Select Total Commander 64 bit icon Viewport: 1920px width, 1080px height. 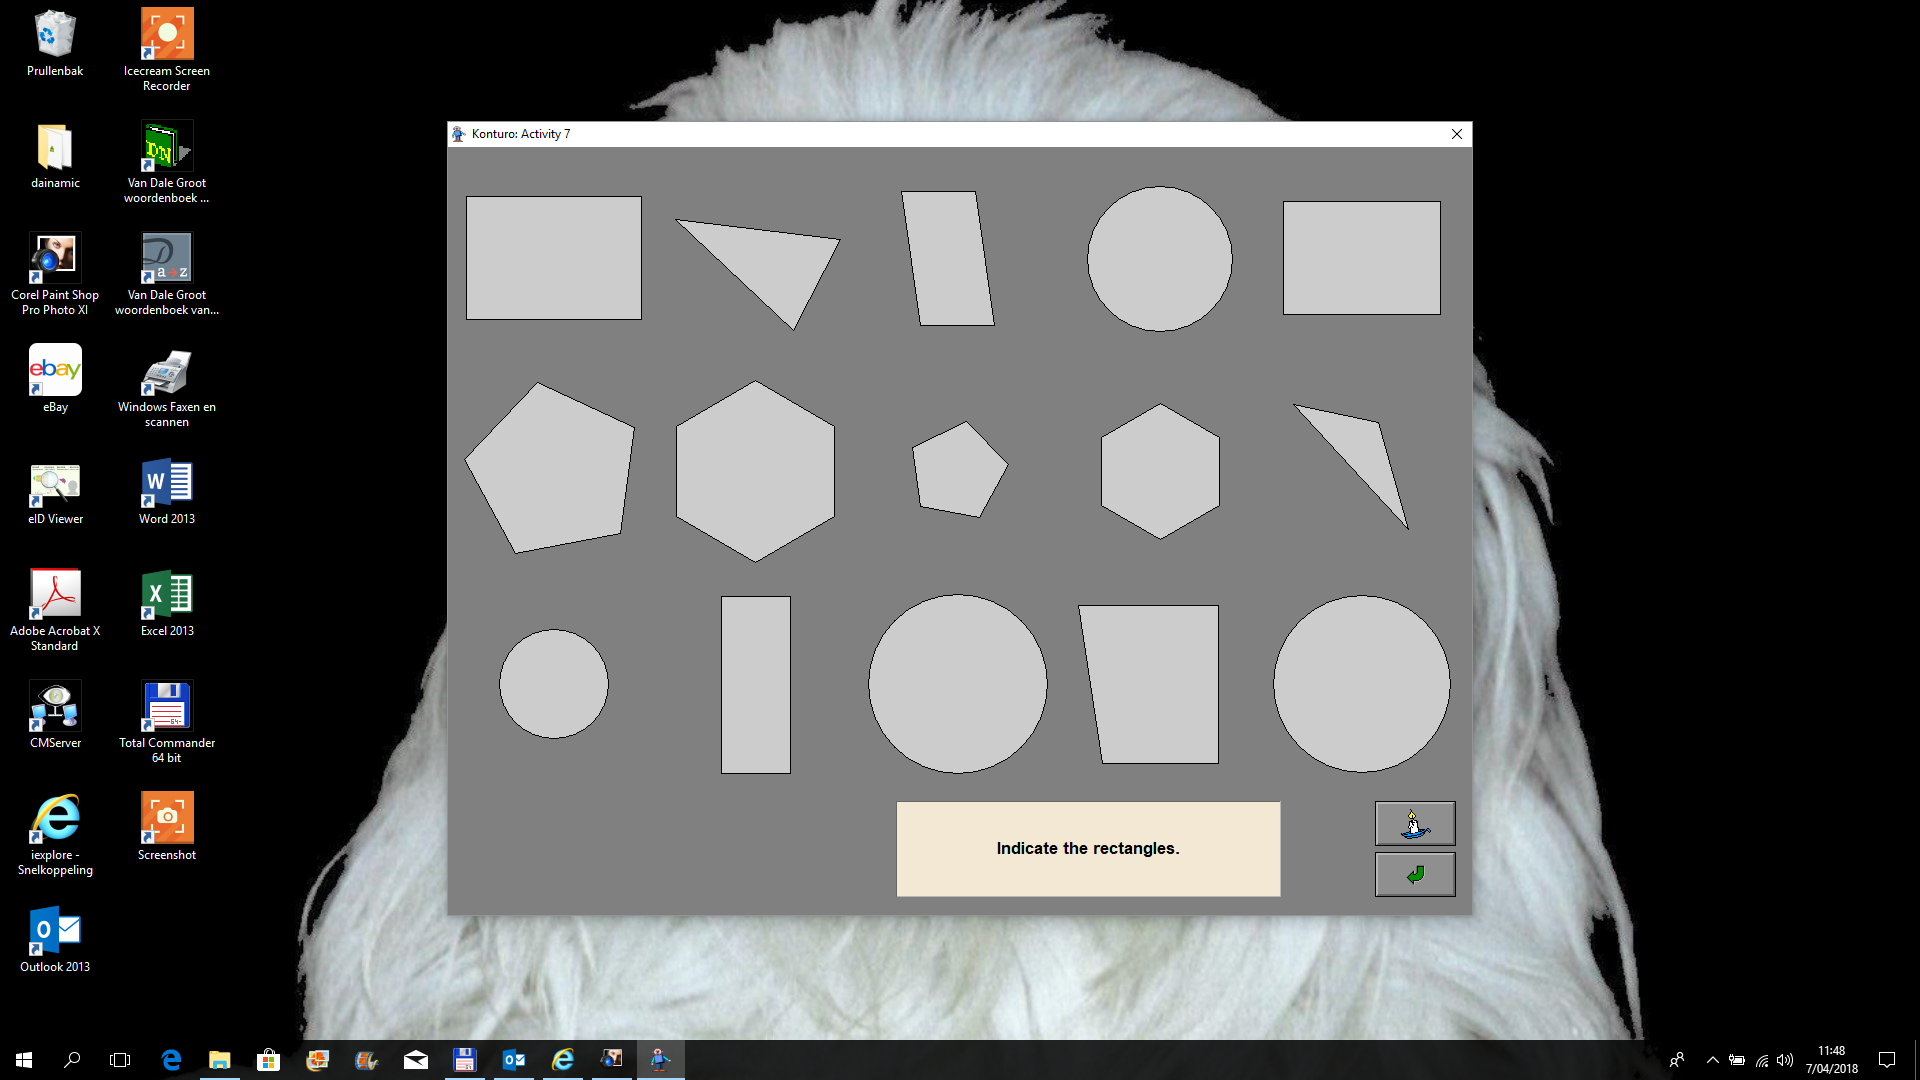tap(167, 722)
